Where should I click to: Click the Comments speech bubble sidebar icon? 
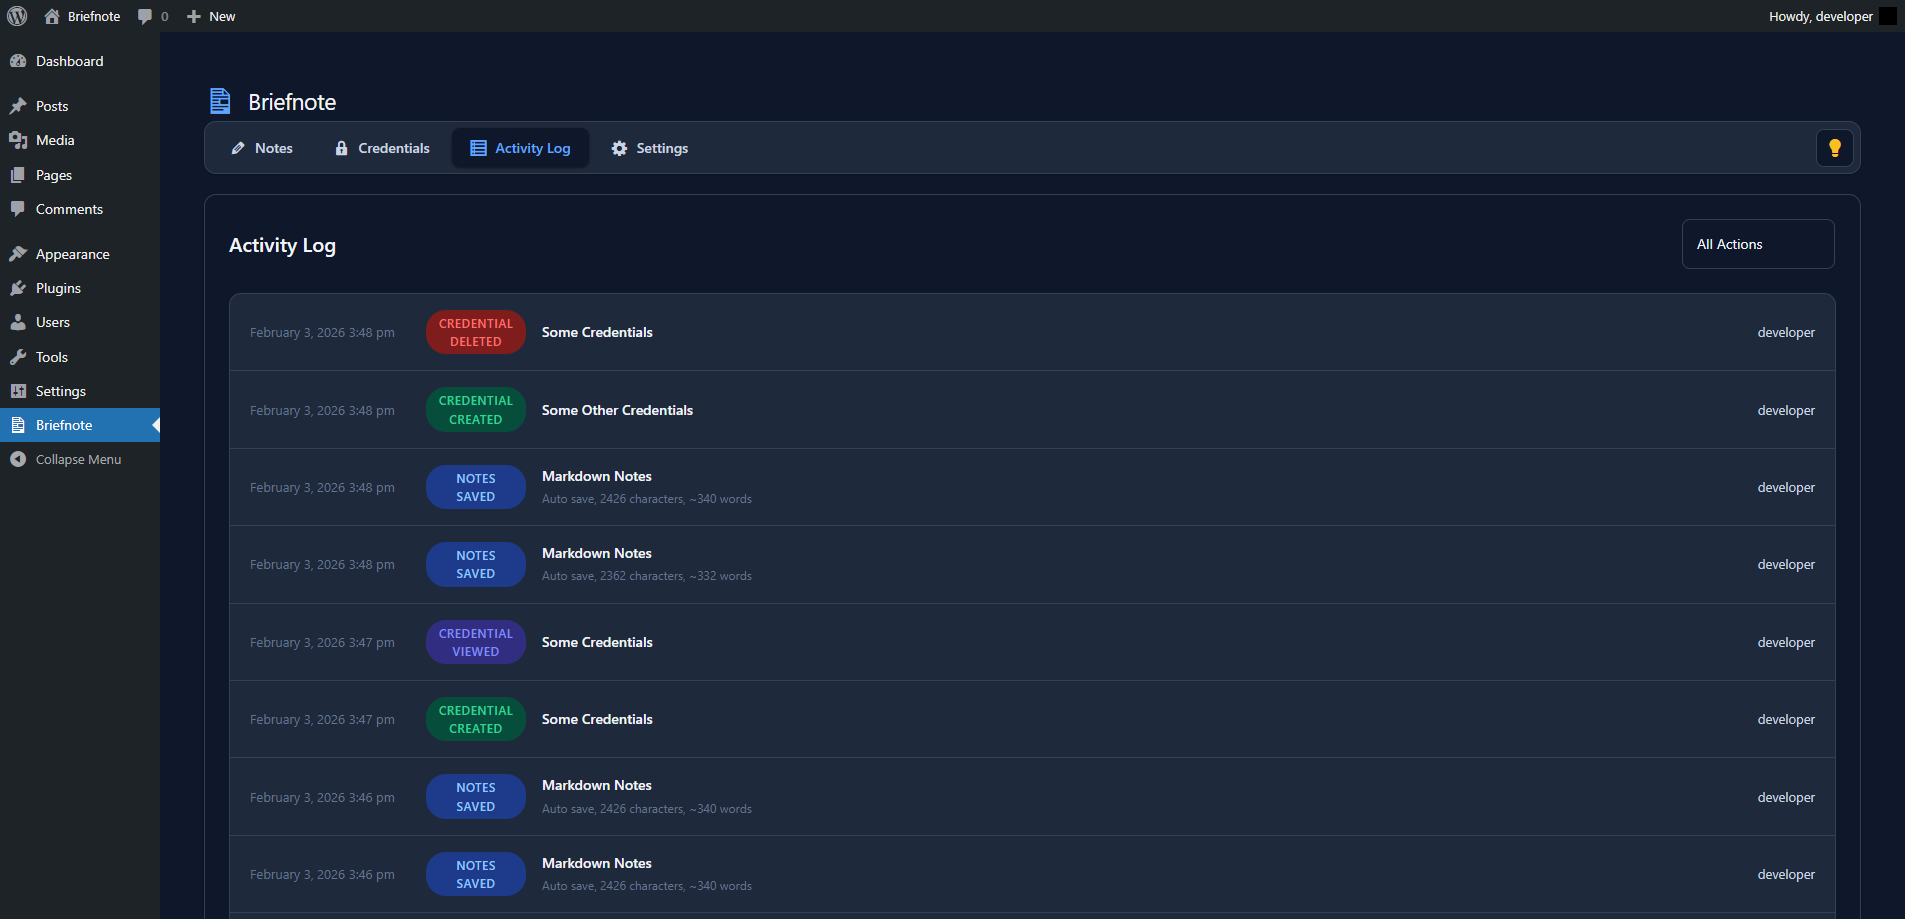click(x=18, y=209)
